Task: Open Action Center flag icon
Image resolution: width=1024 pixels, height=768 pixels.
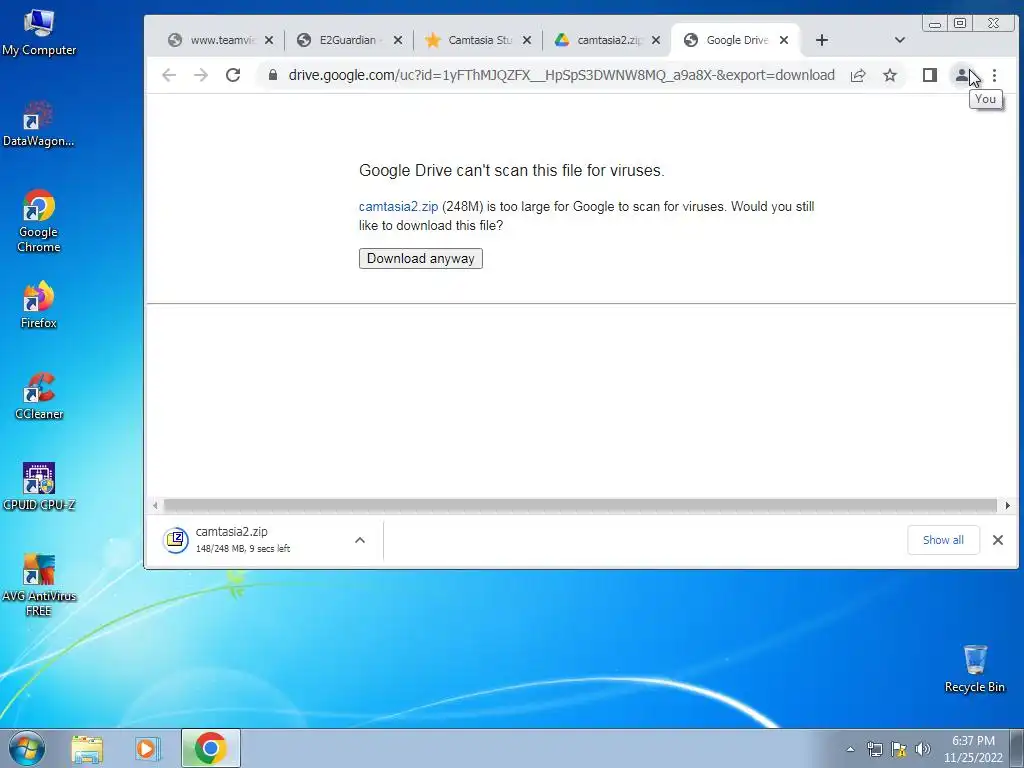Action: [899, 749]
